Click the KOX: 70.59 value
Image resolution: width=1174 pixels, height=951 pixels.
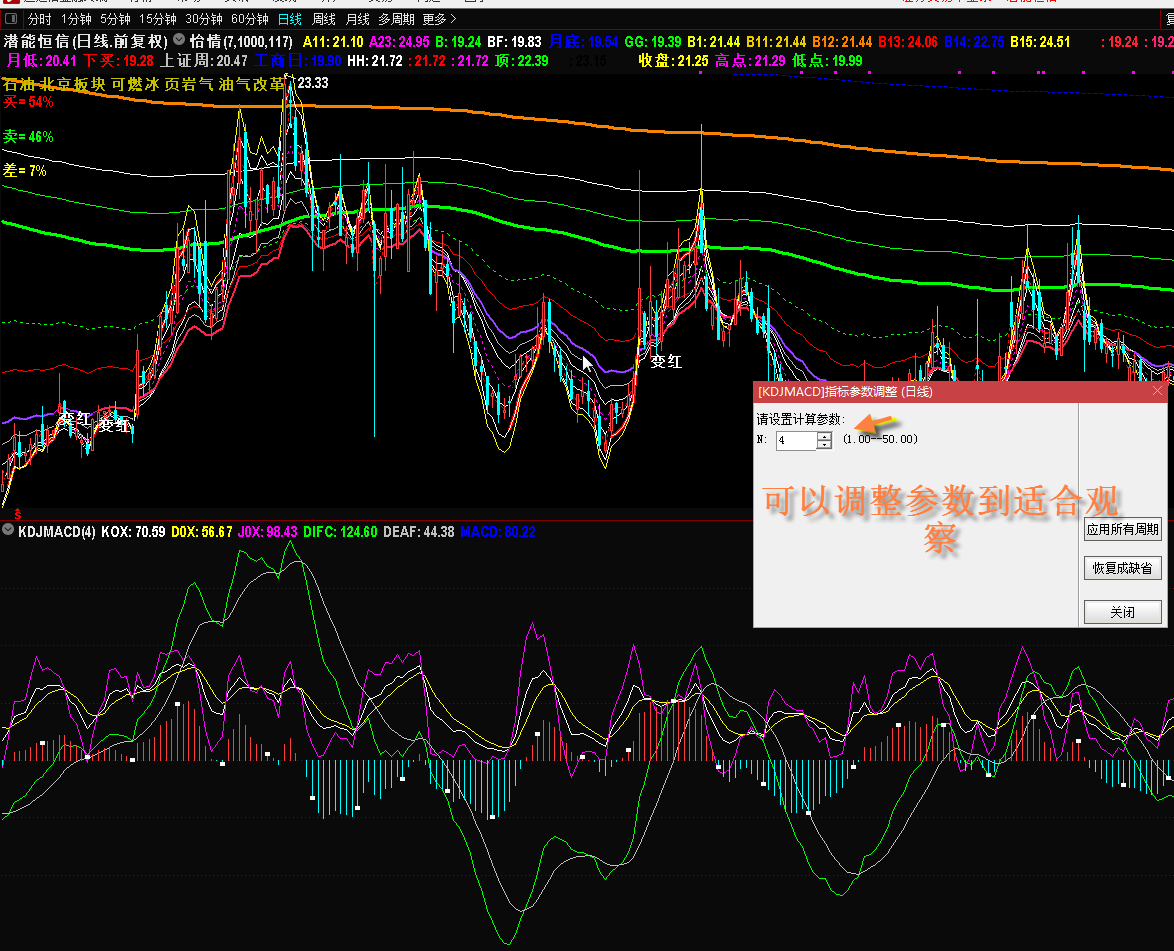(x=133, y=532)
